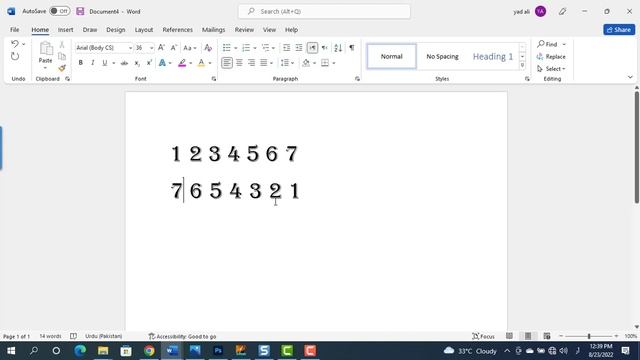This screenshot has width=640, height=360.
Task: Open the font name dropdown
Action: click(130, 48)
